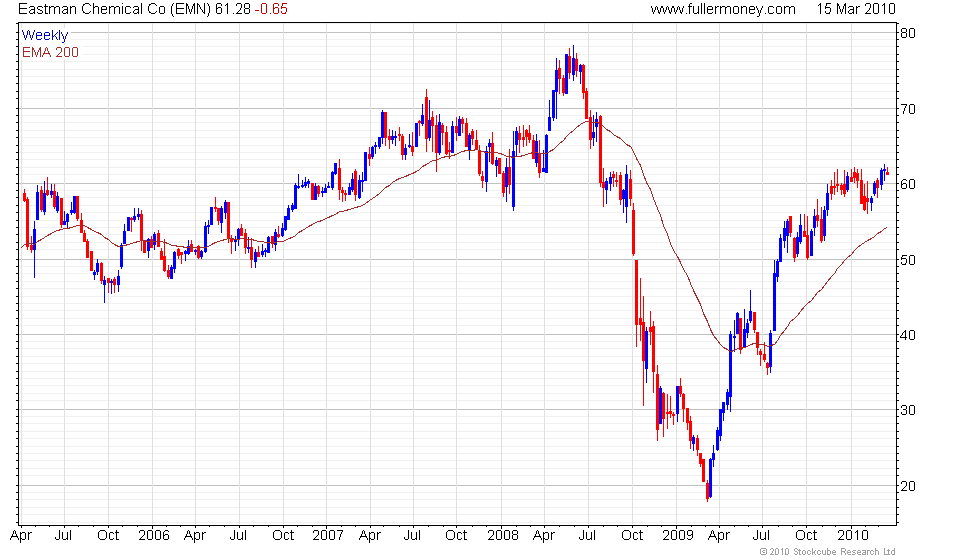Click the 2006 year axis label
The height and width of the screenshot is (560, 980).
coord(154,535)
